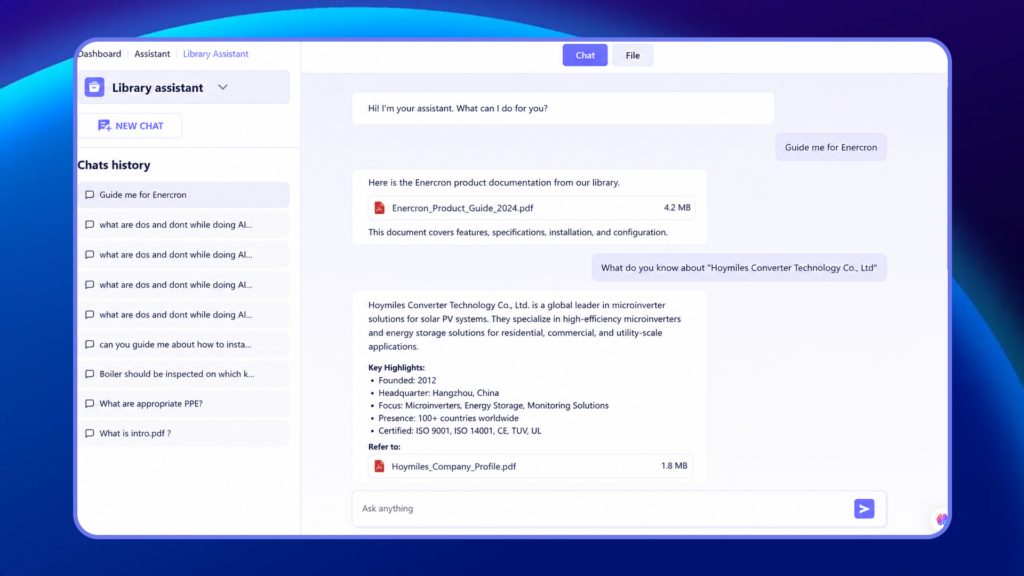The image size is (1024, 576).
Task: Switch to the File tab
Action: 632,56
